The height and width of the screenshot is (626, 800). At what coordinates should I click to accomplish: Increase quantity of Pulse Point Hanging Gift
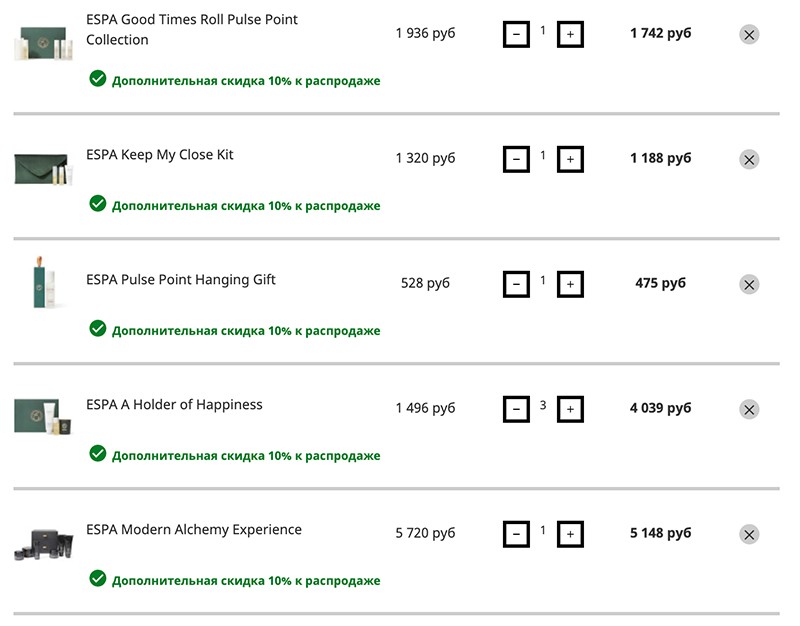click(570, 284)
